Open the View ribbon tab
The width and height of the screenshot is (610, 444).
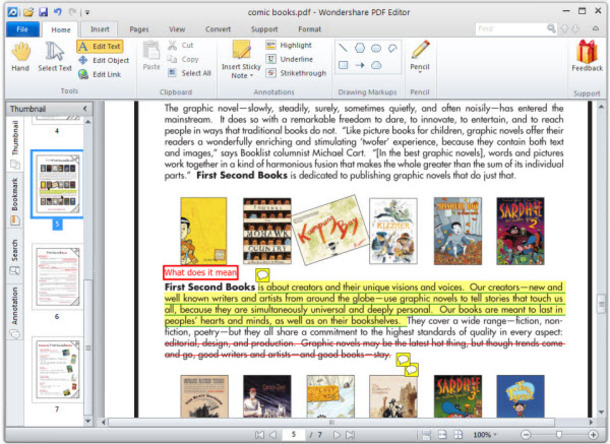click(x=177, y=29)
